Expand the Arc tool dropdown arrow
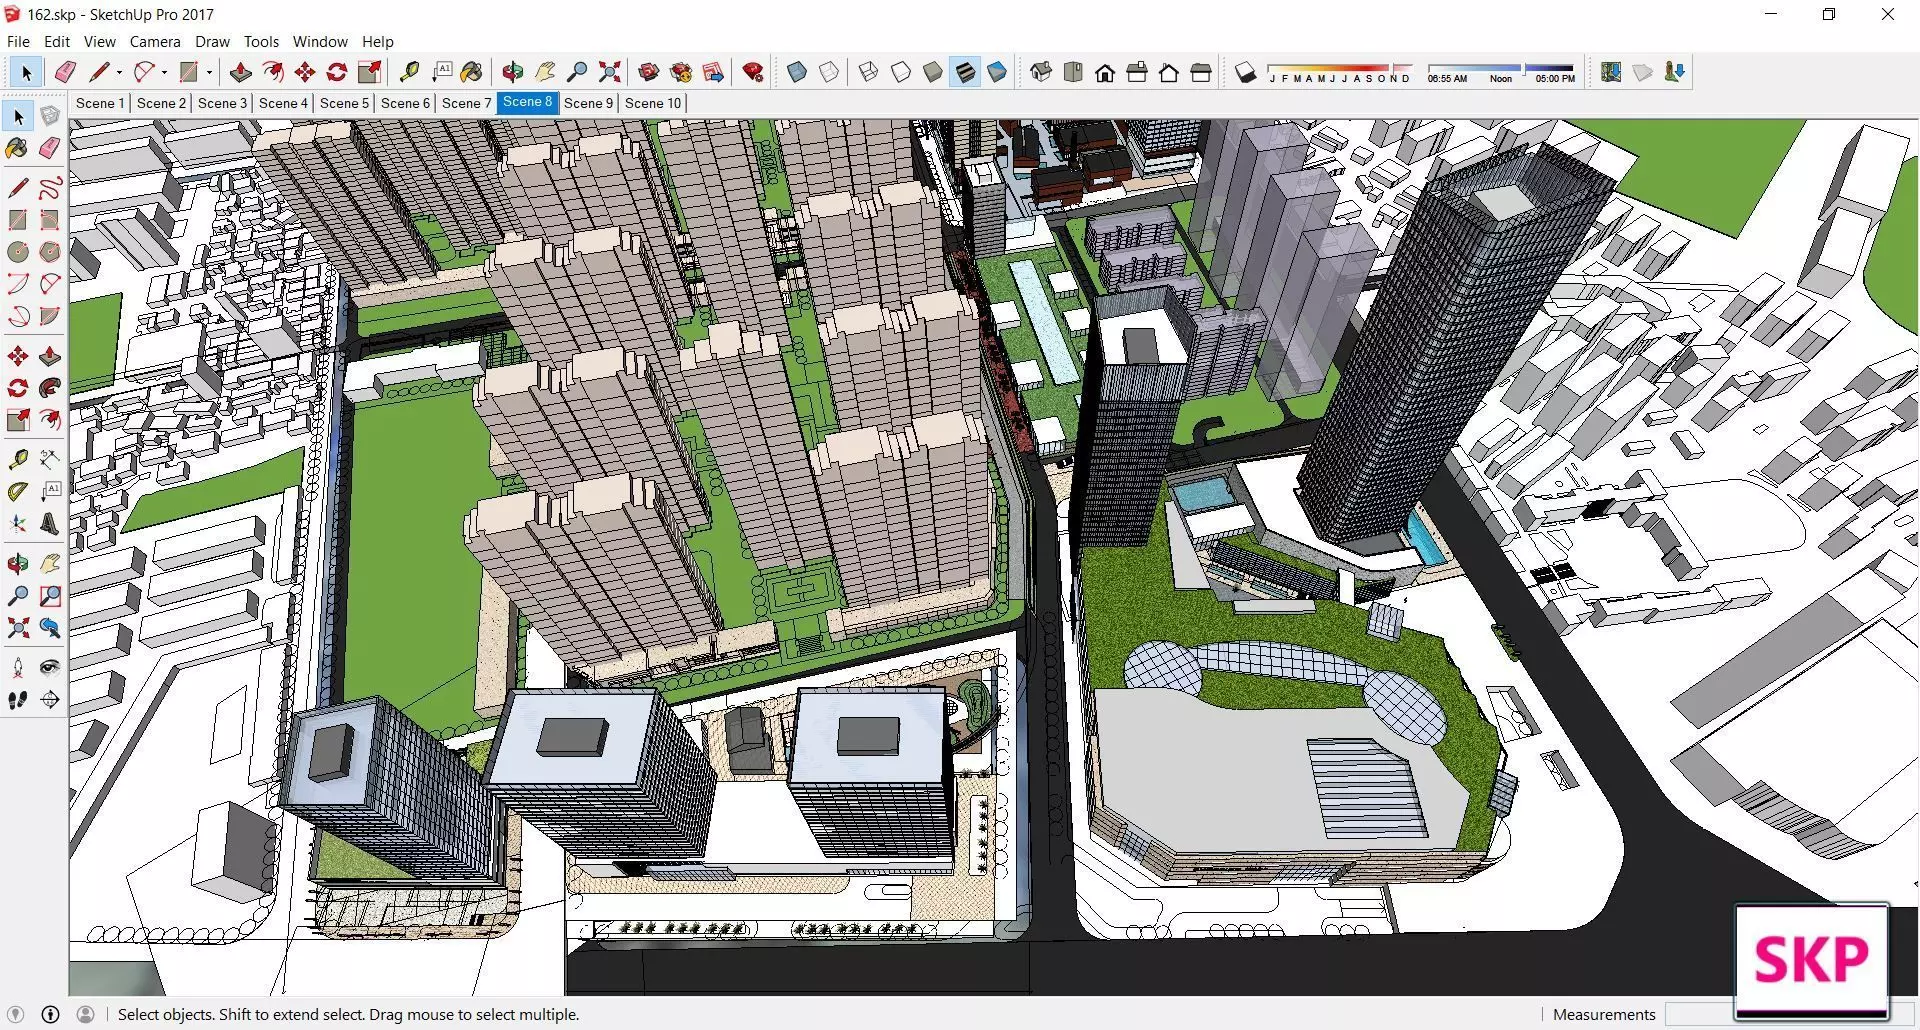The width and height of the screenshot is (1920, 1030). click(x=164, y=72)
